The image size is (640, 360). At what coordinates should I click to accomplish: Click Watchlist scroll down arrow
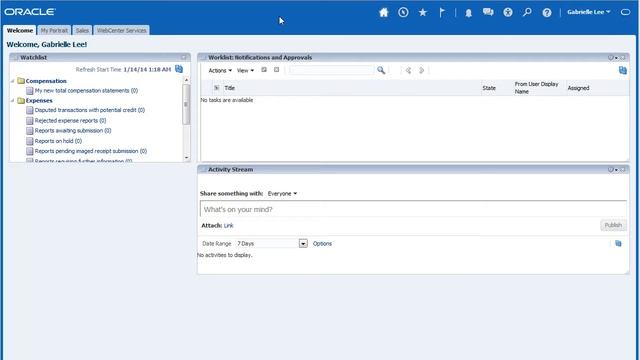point(187,158)
